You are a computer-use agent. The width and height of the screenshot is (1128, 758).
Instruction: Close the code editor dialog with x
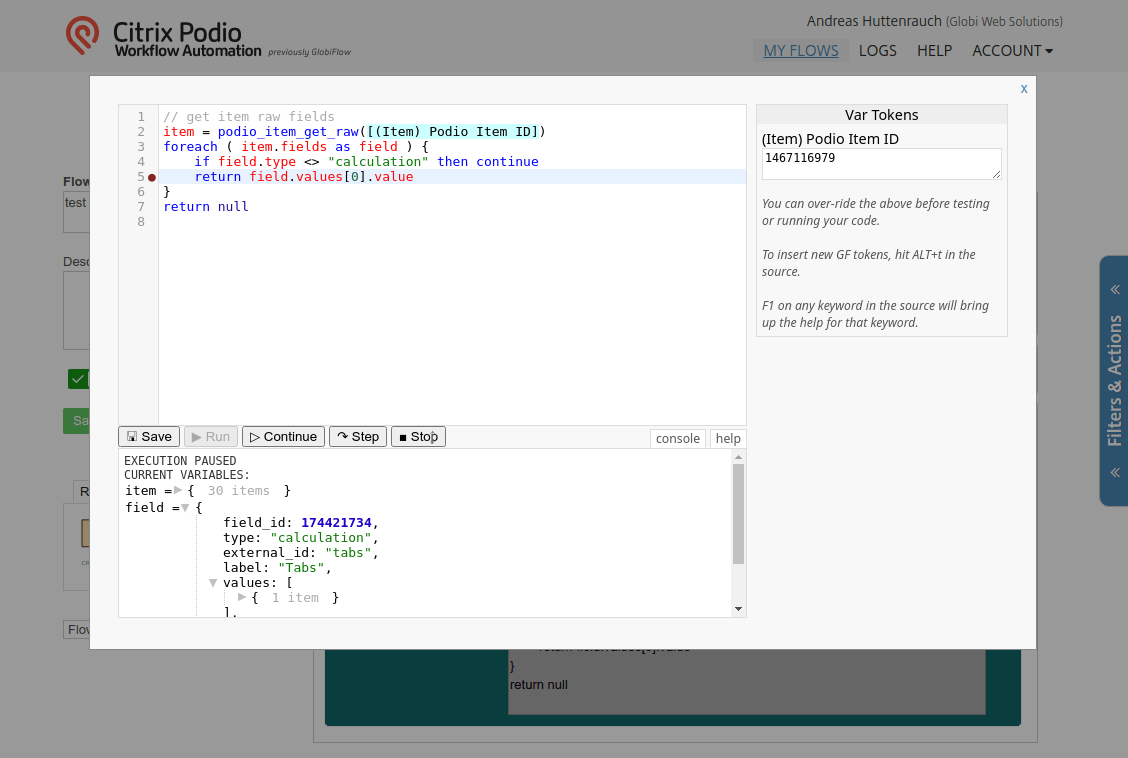tap(1024, 88)
